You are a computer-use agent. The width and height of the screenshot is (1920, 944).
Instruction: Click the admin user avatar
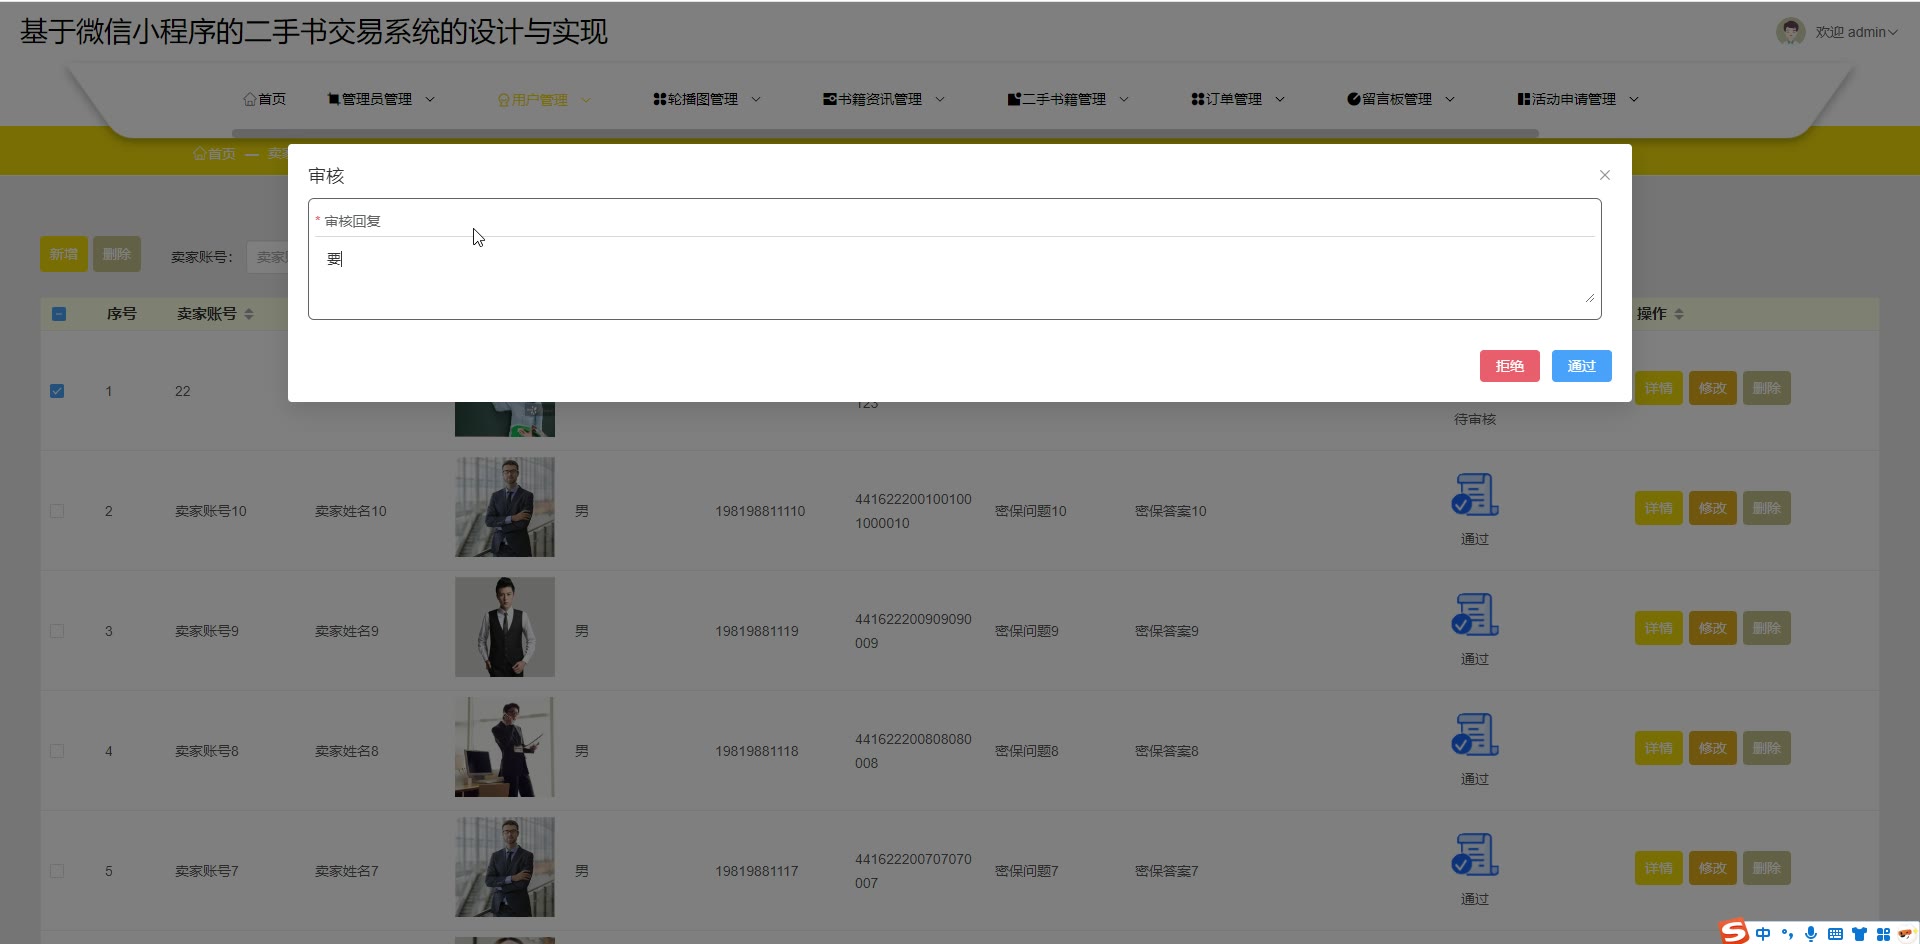point(1789,32)
